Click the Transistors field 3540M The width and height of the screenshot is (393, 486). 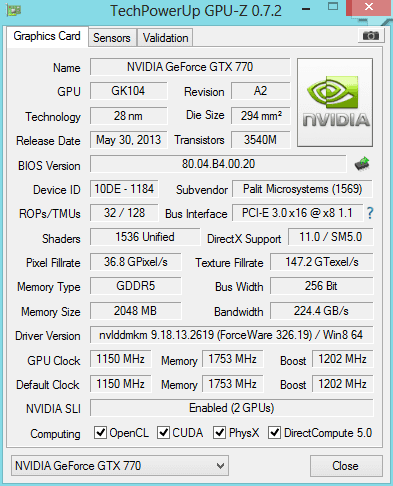click(260, 140)
